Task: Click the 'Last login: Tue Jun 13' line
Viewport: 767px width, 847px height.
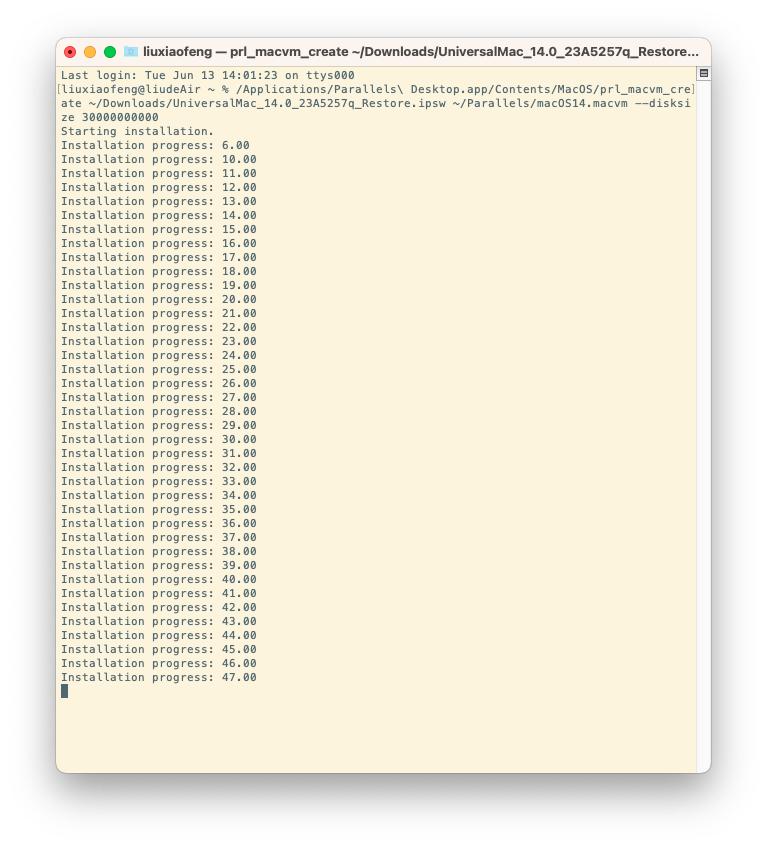Action: [x=207, y=75]
